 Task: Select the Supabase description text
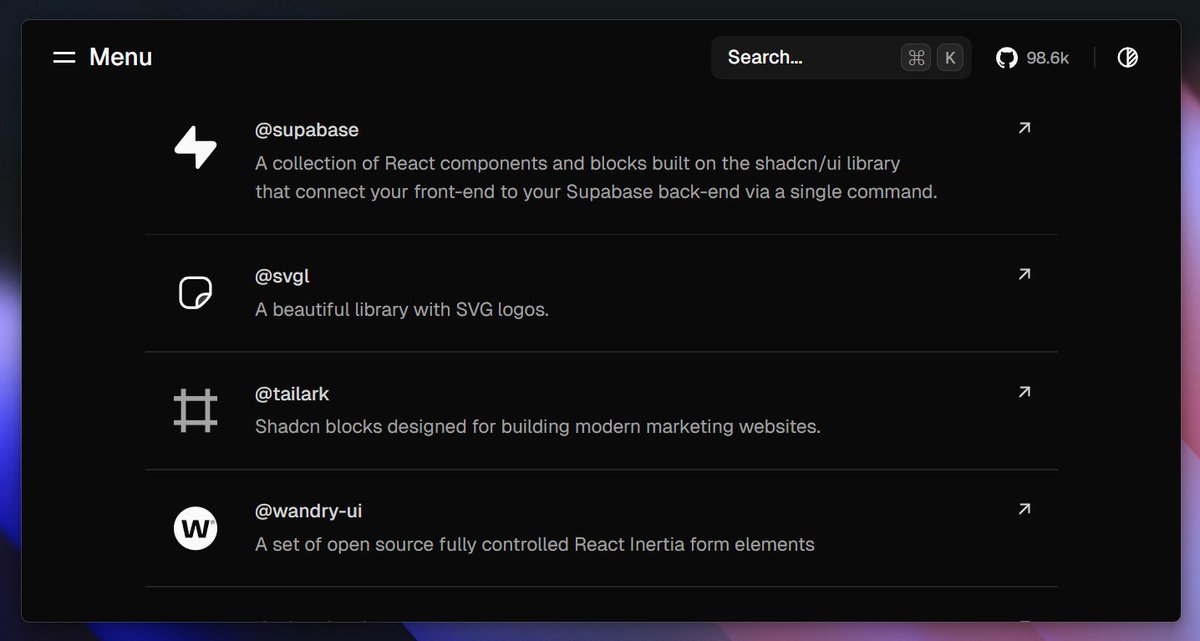(596, 177)
